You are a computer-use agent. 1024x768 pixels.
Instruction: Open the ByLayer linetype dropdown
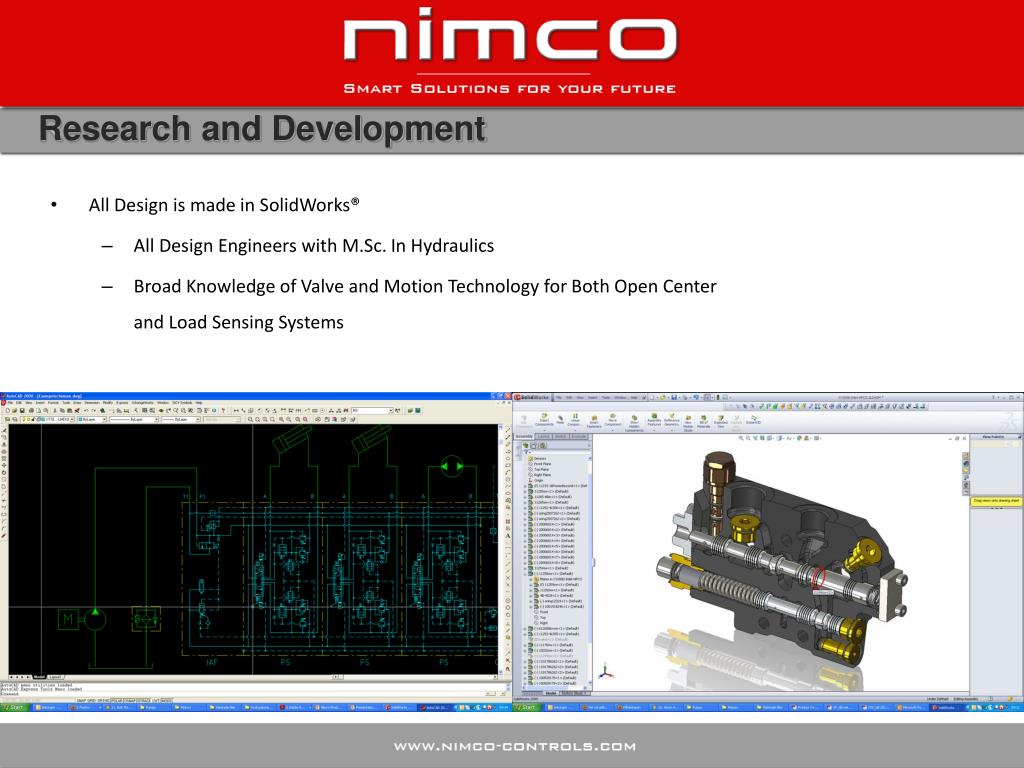(134, 419)
